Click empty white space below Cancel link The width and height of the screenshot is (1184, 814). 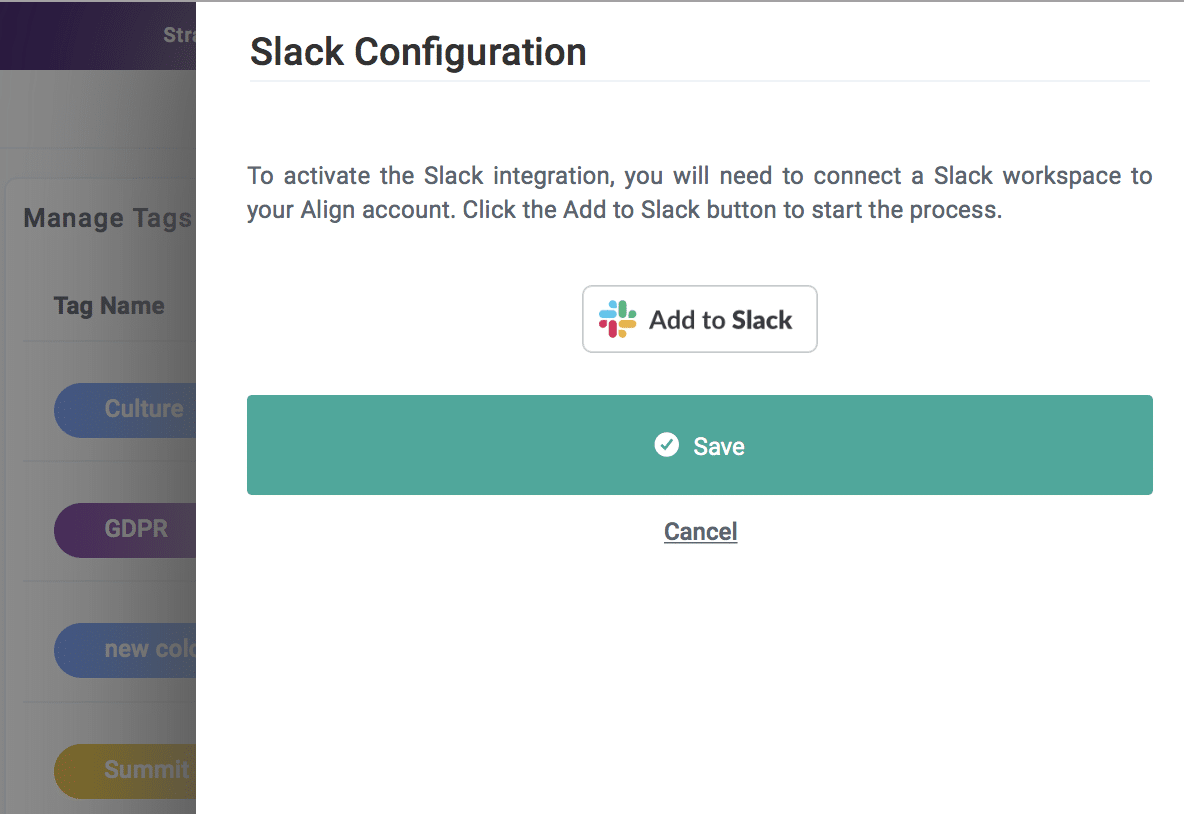tap(699, 680)
